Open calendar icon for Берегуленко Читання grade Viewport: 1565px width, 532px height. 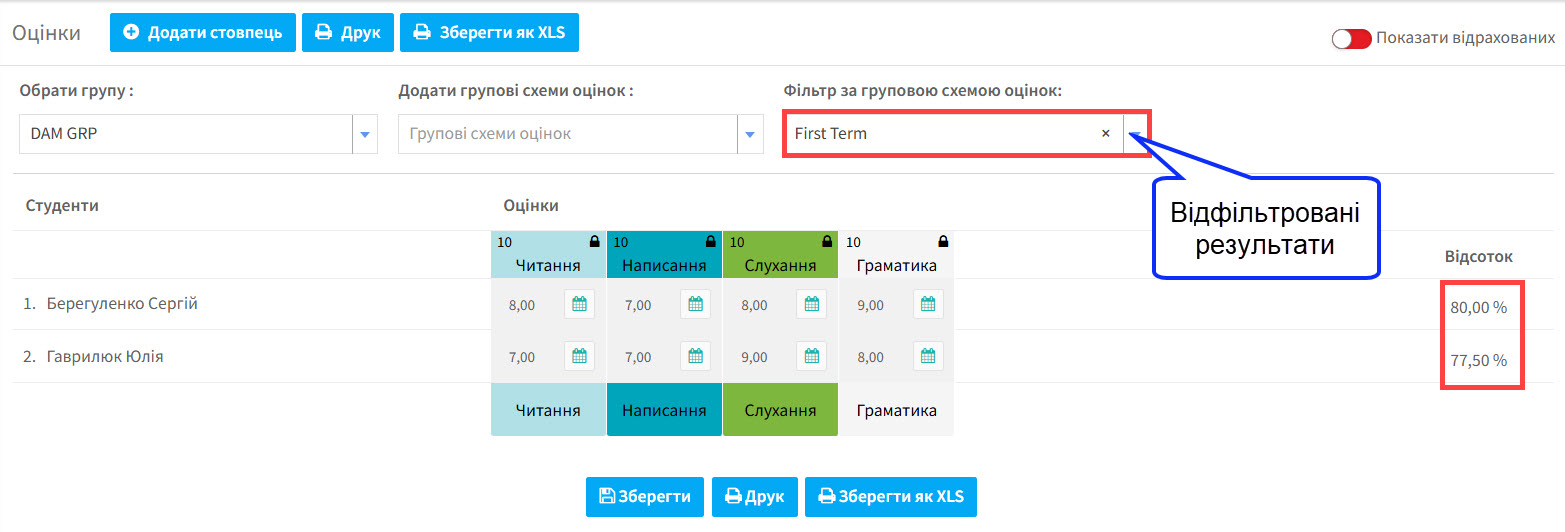[579, 304]
